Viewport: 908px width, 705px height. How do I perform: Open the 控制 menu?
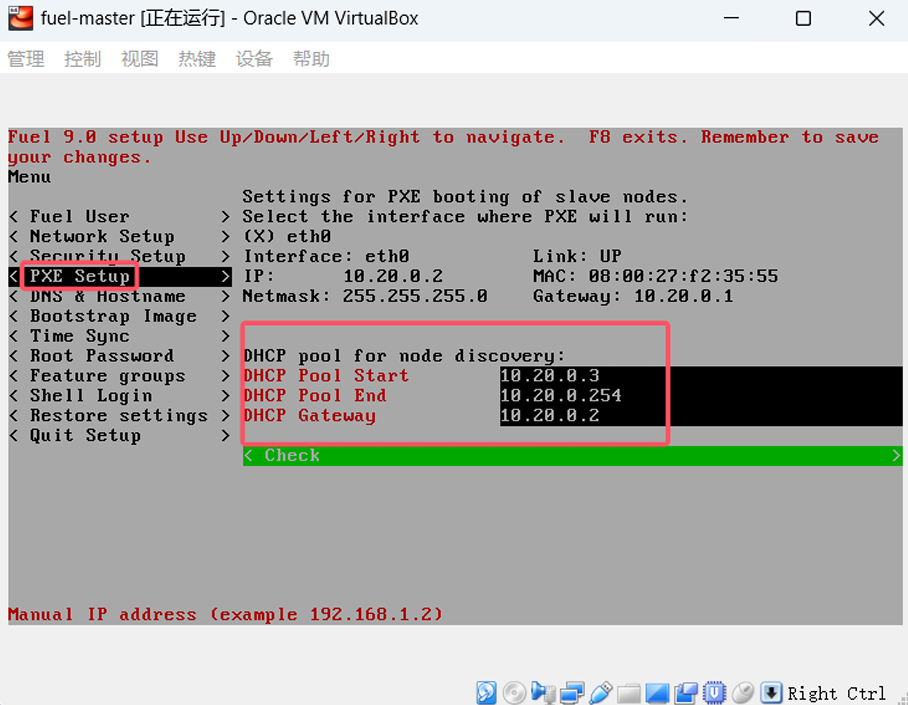(x=82, y=59)
